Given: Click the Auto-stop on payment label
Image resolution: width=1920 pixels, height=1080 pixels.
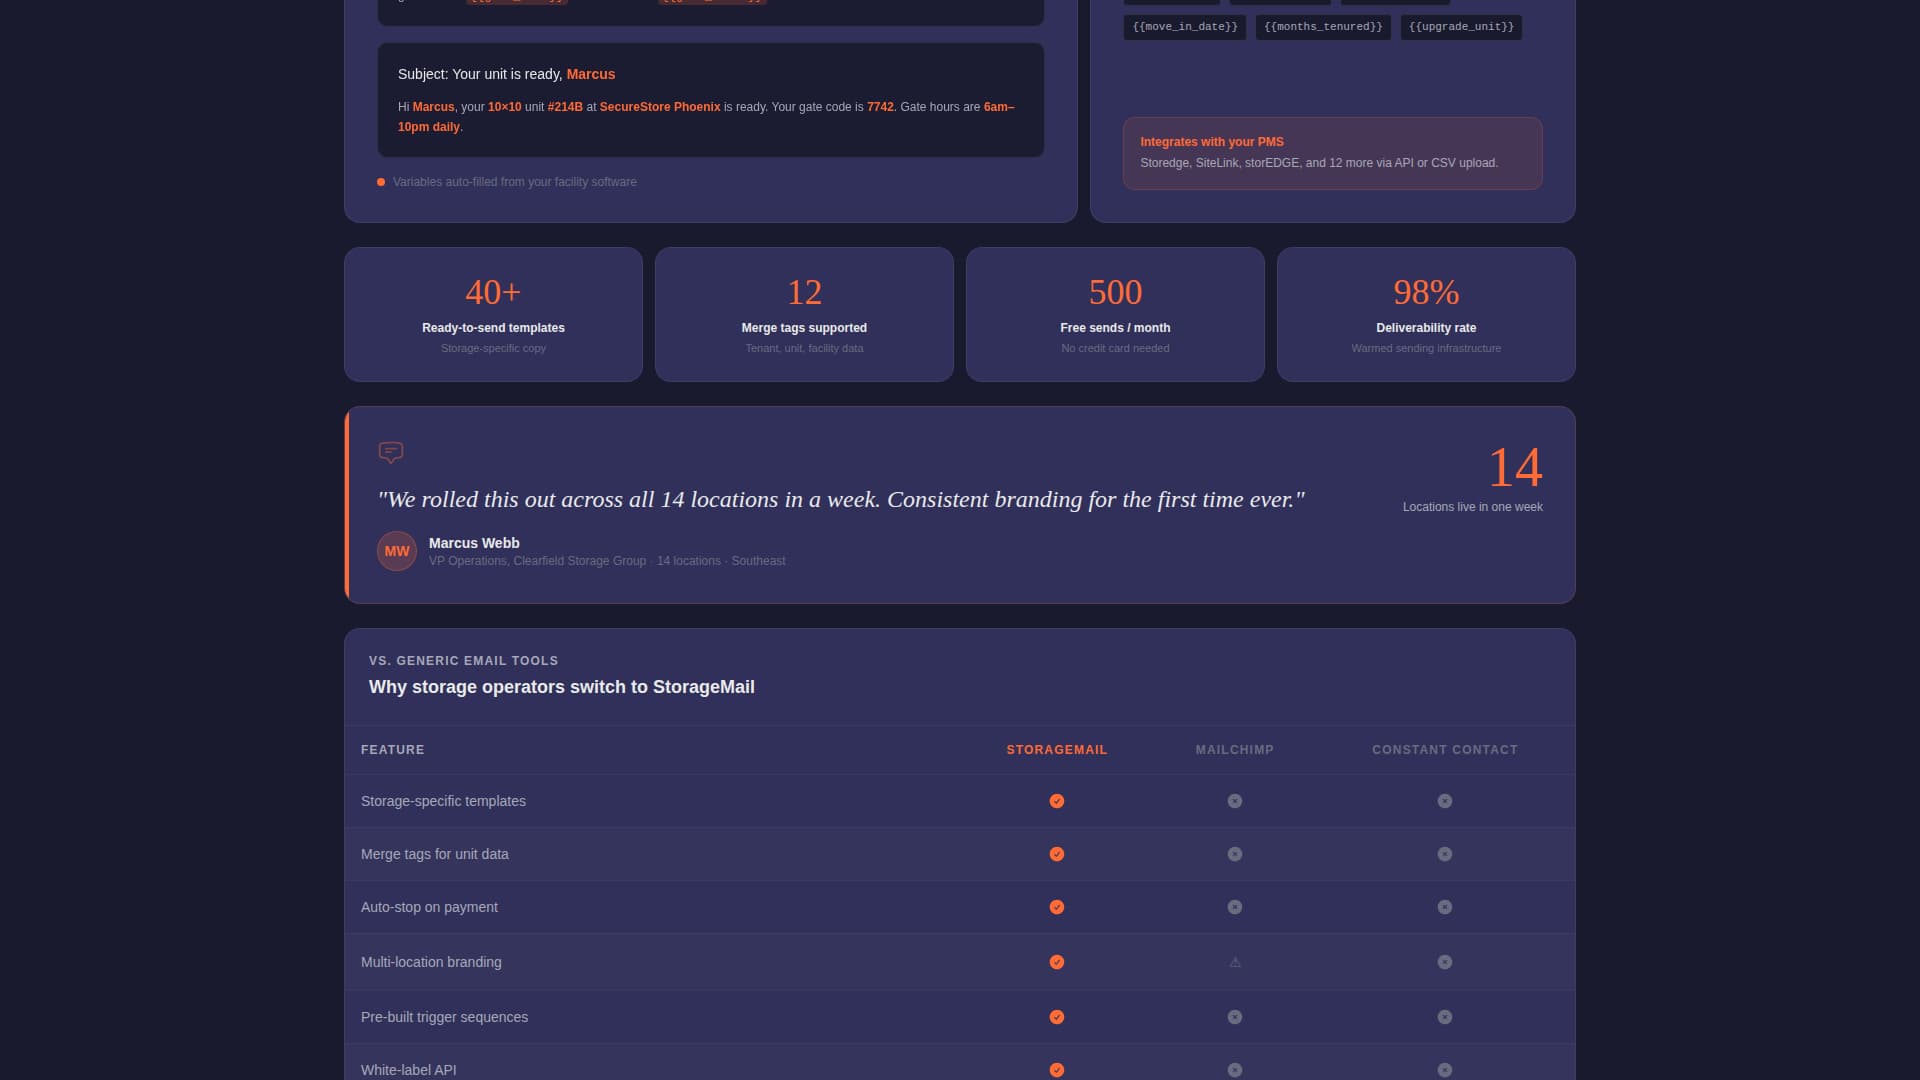Looking at the screenshot, I should coord(429,907).
